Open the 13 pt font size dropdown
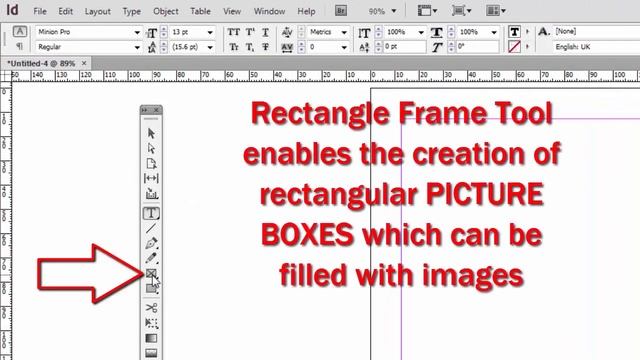 [210, 32]
